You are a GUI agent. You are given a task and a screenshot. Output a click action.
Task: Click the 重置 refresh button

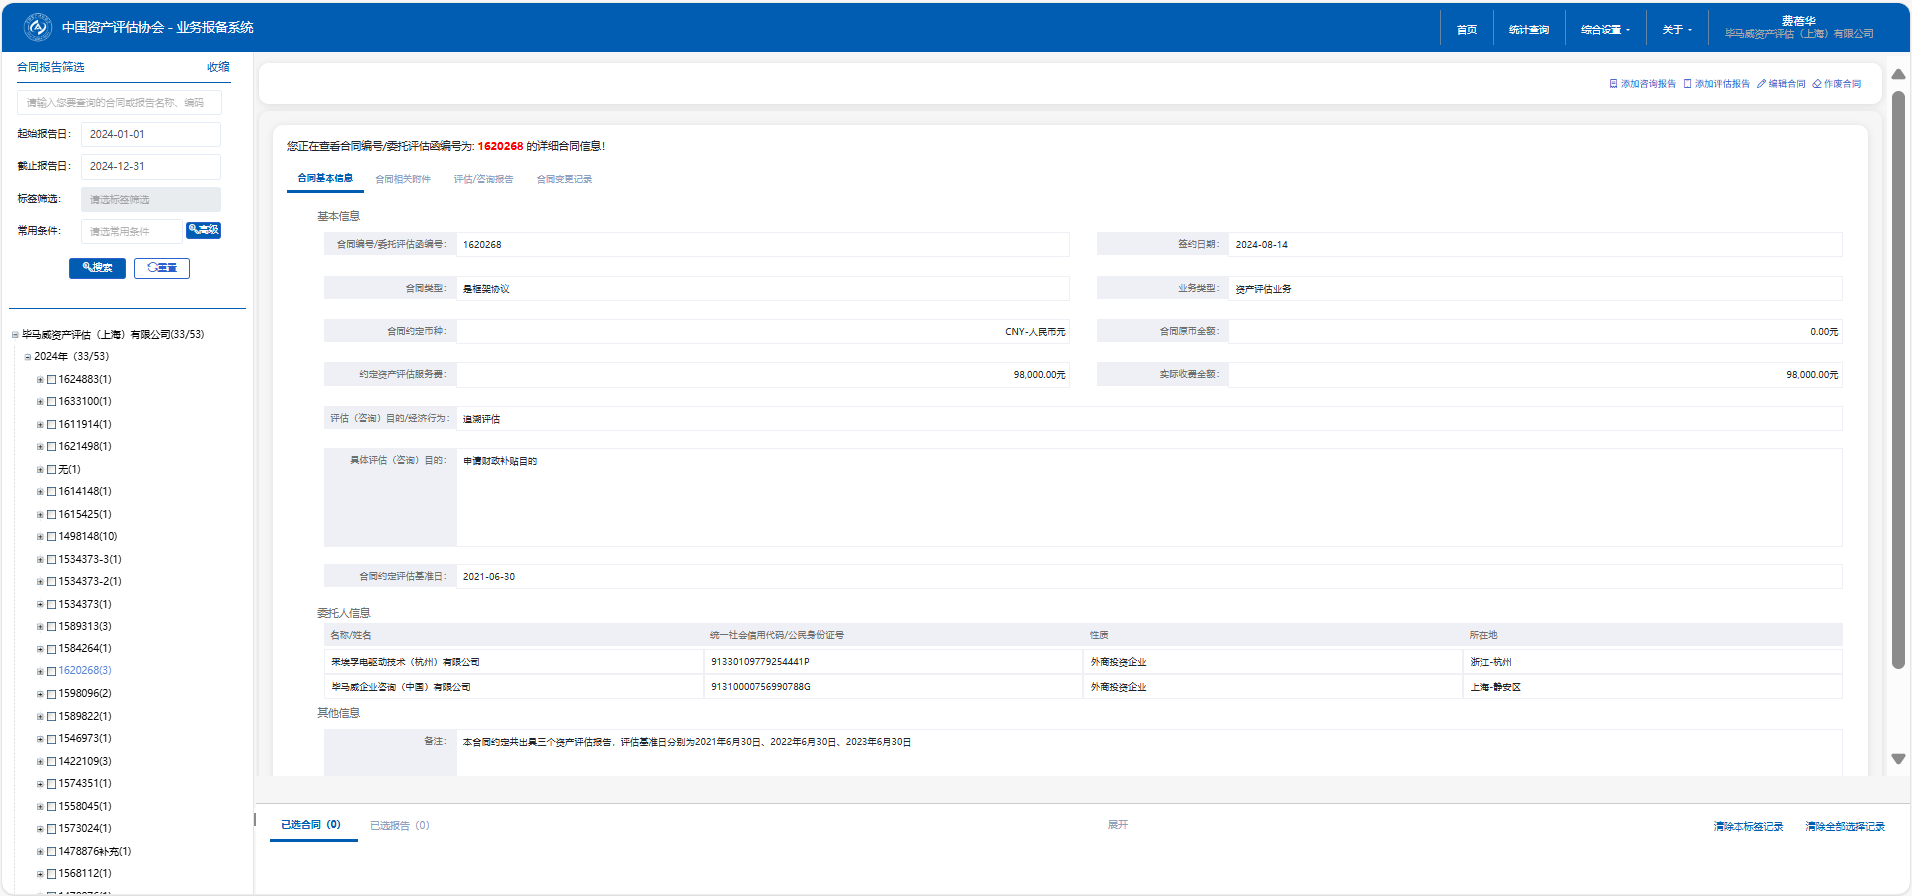[x=162, y=268]
